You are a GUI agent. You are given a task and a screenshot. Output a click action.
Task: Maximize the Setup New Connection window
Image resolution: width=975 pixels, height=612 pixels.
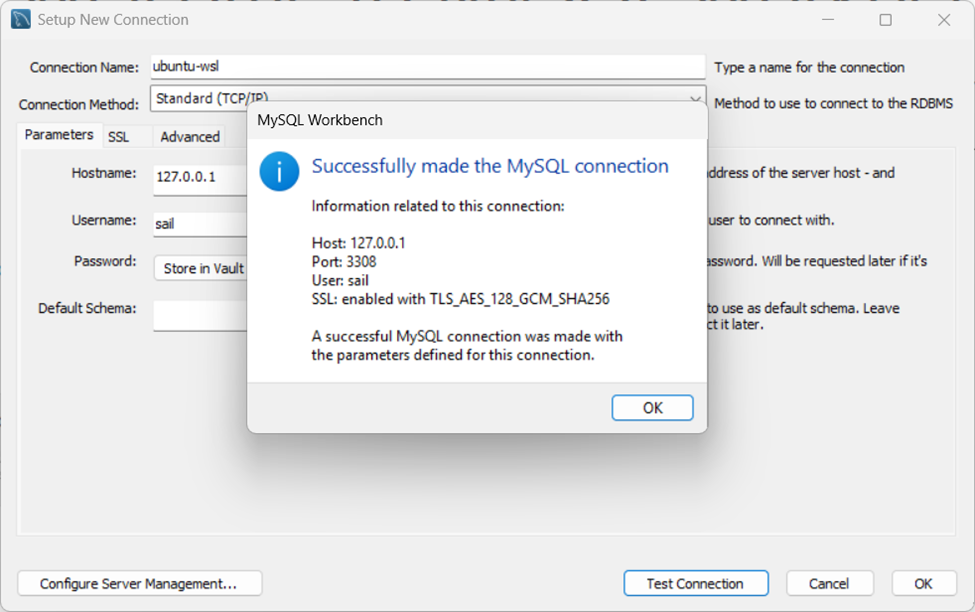point(885,19)
